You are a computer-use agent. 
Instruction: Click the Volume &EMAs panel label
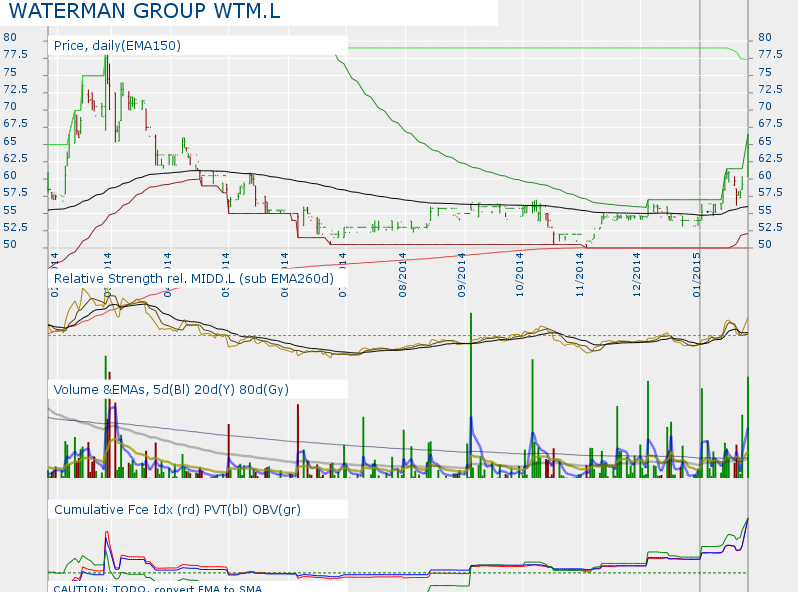point(171,390)
